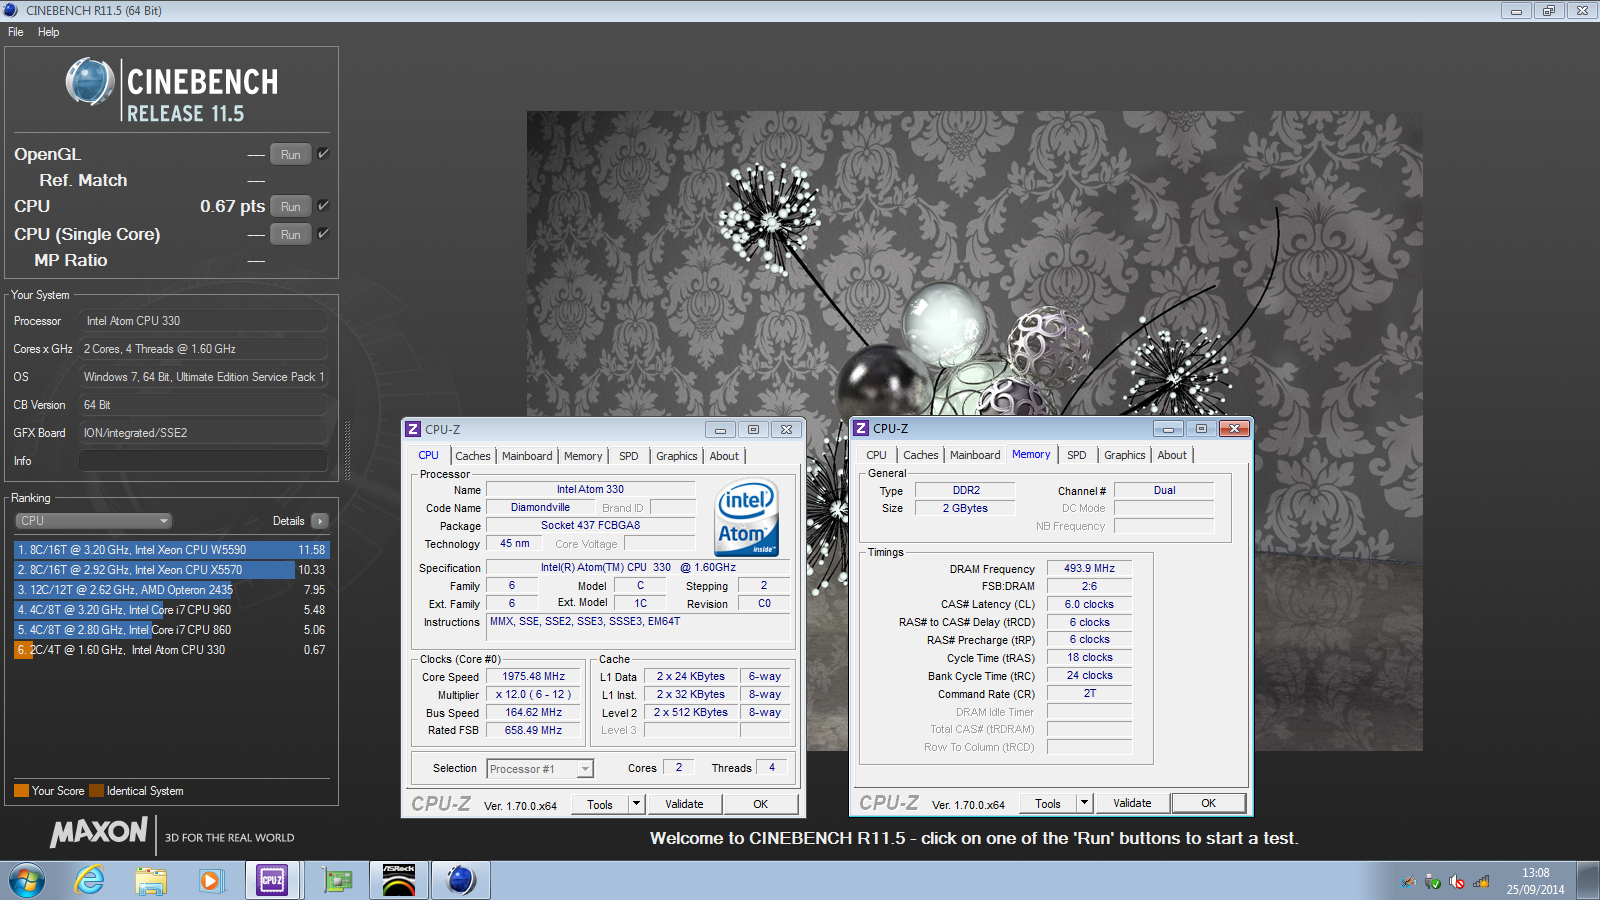Click the orange Your Score legend swatch
Screen dimensions: 1600x900
click(x=21, y=791)
